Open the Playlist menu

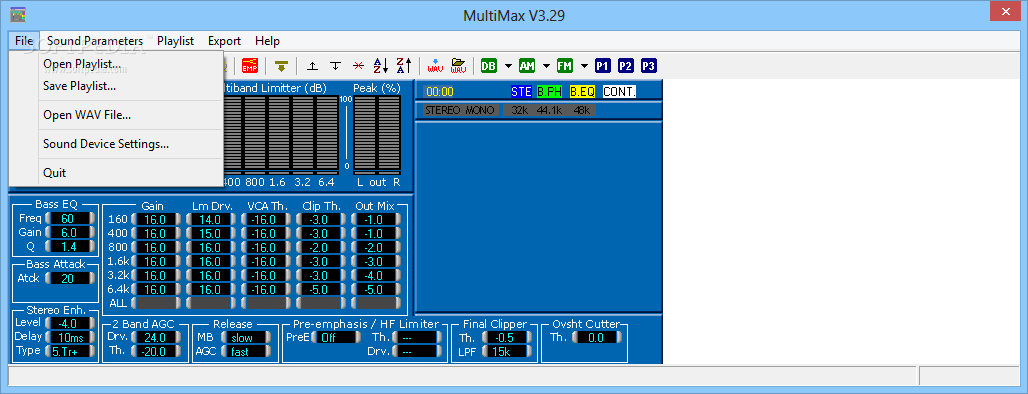click(x=176, y=41)
